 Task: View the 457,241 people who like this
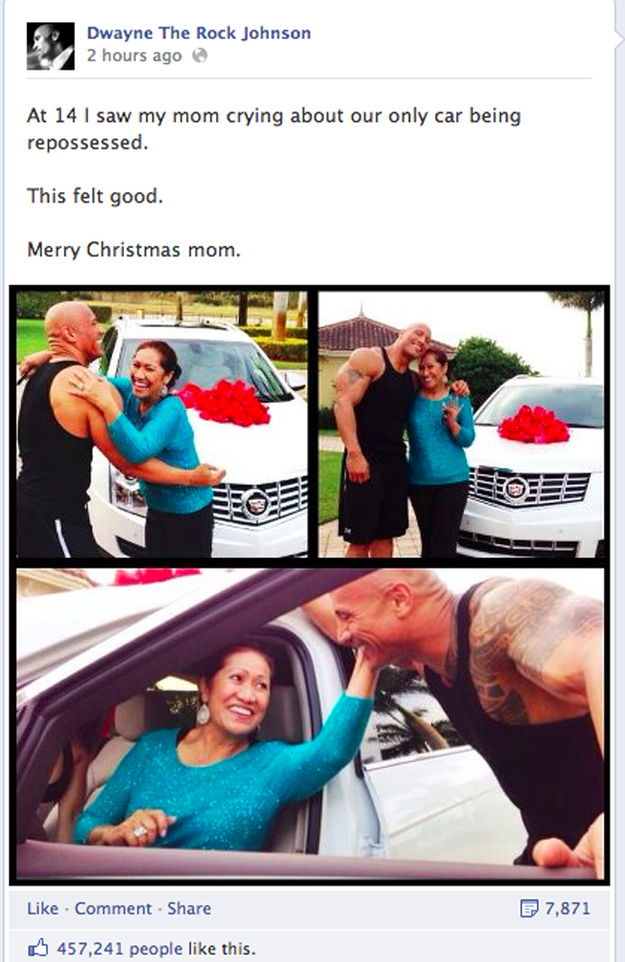coord(156,949)
